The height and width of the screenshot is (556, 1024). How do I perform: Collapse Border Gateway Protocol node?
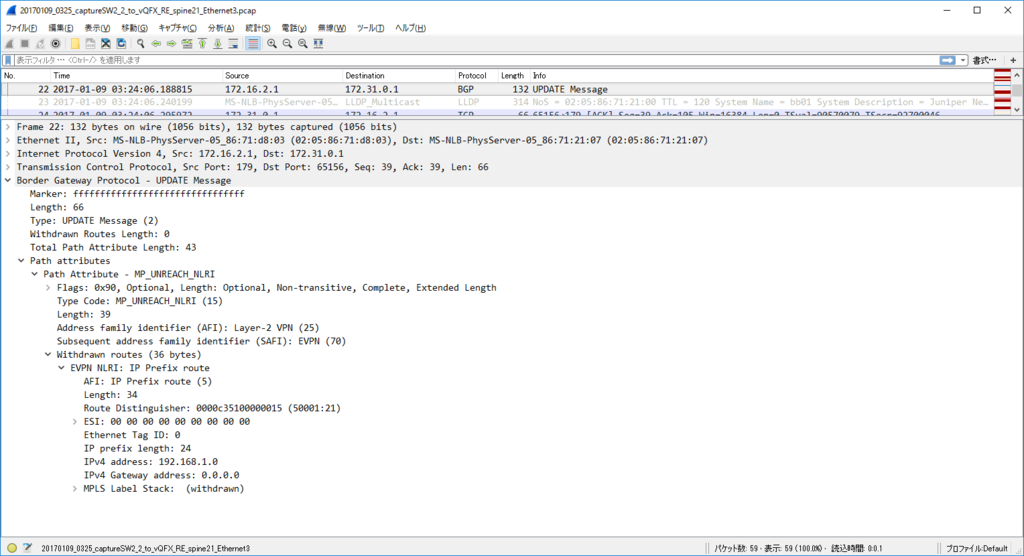pos(8,180)
